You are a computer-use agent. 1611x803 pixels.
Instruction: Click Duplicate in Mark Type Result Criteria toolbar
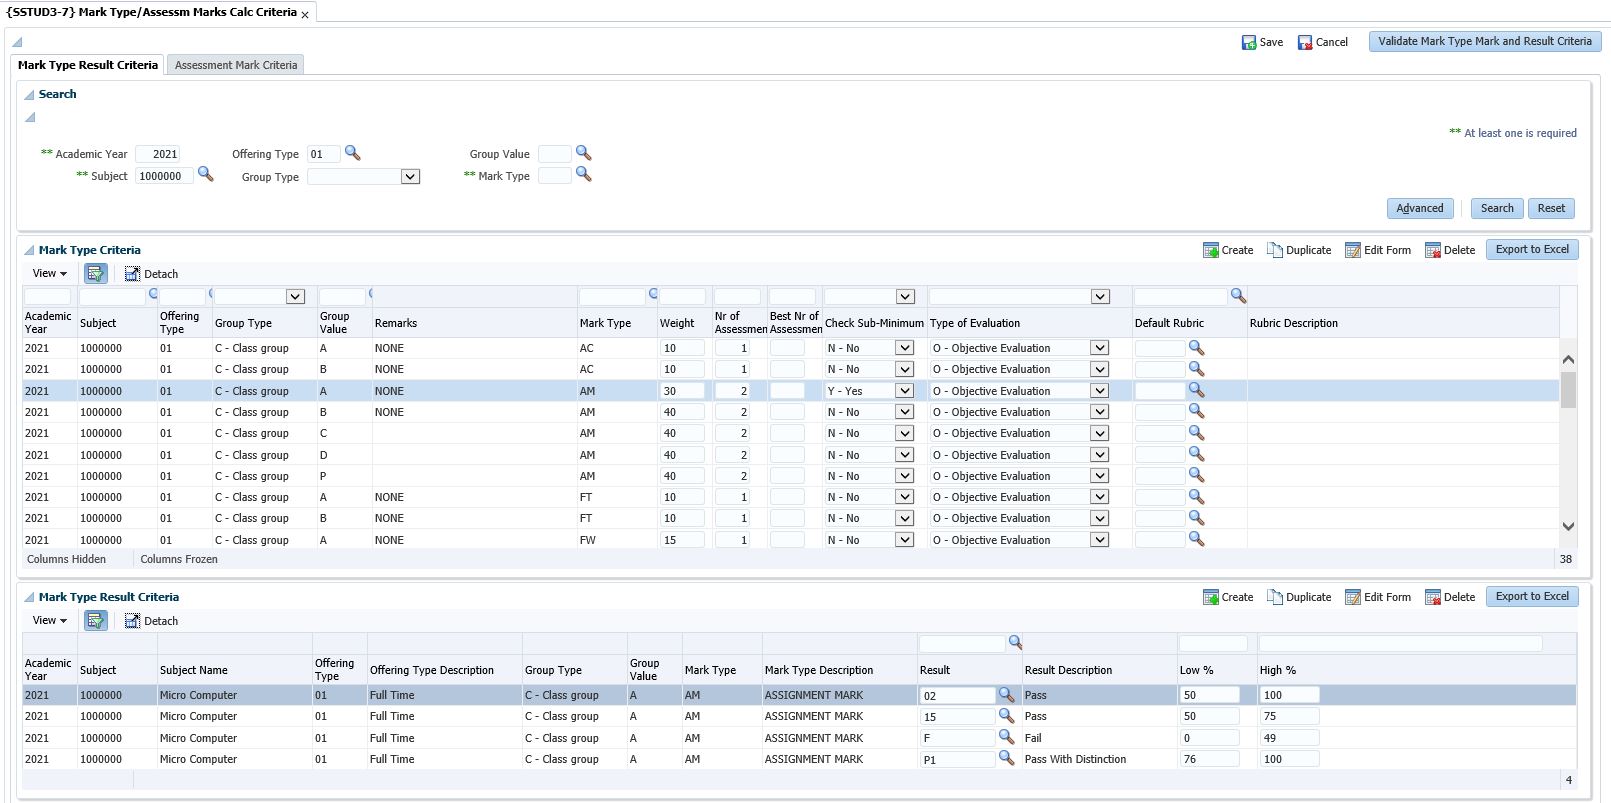(x=1299, y=597)
